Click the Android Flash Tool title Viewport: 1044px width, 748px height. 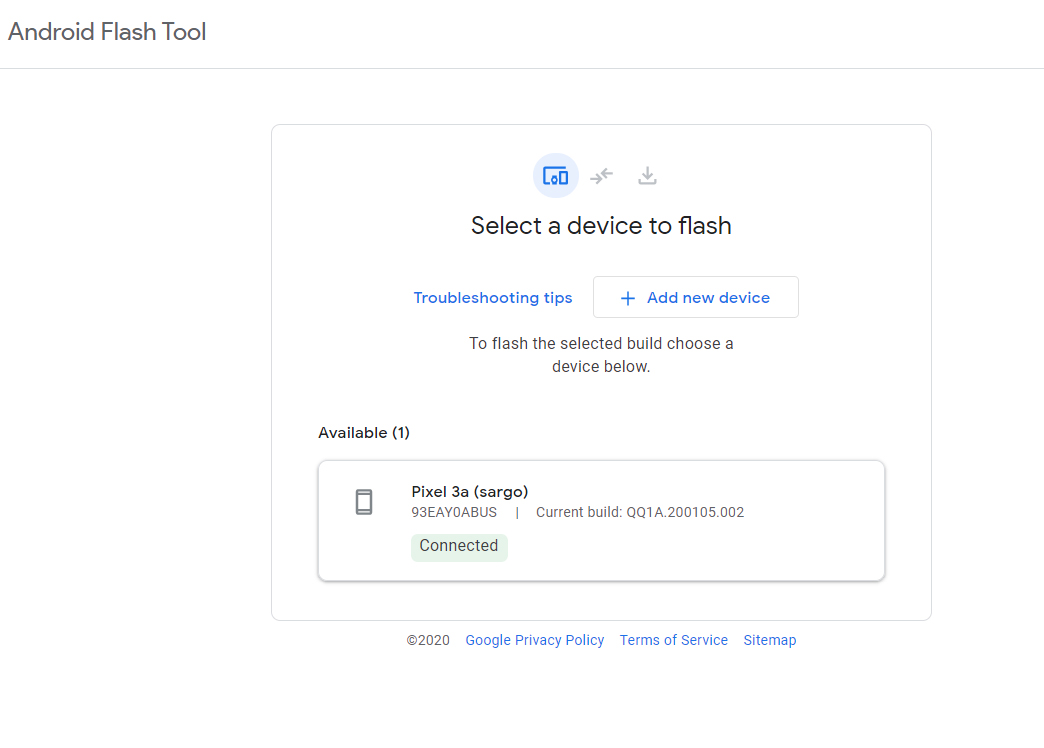tap(107, 32)
